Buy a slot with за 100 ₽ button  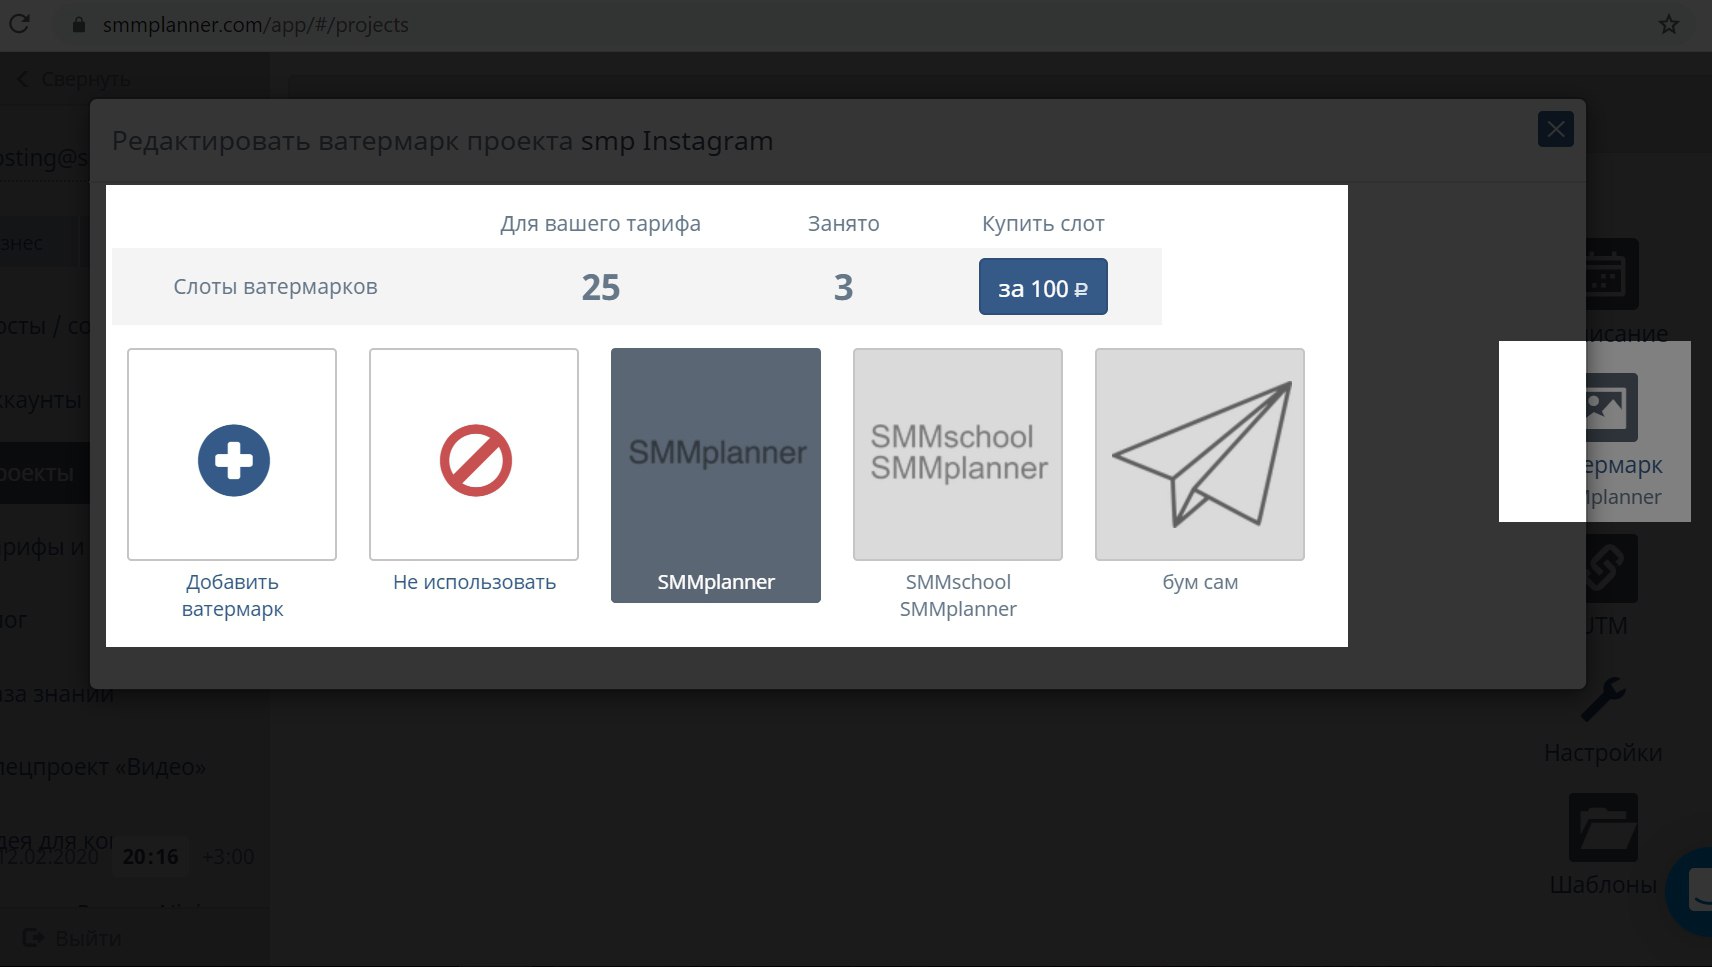click(x=1043, y=287)
